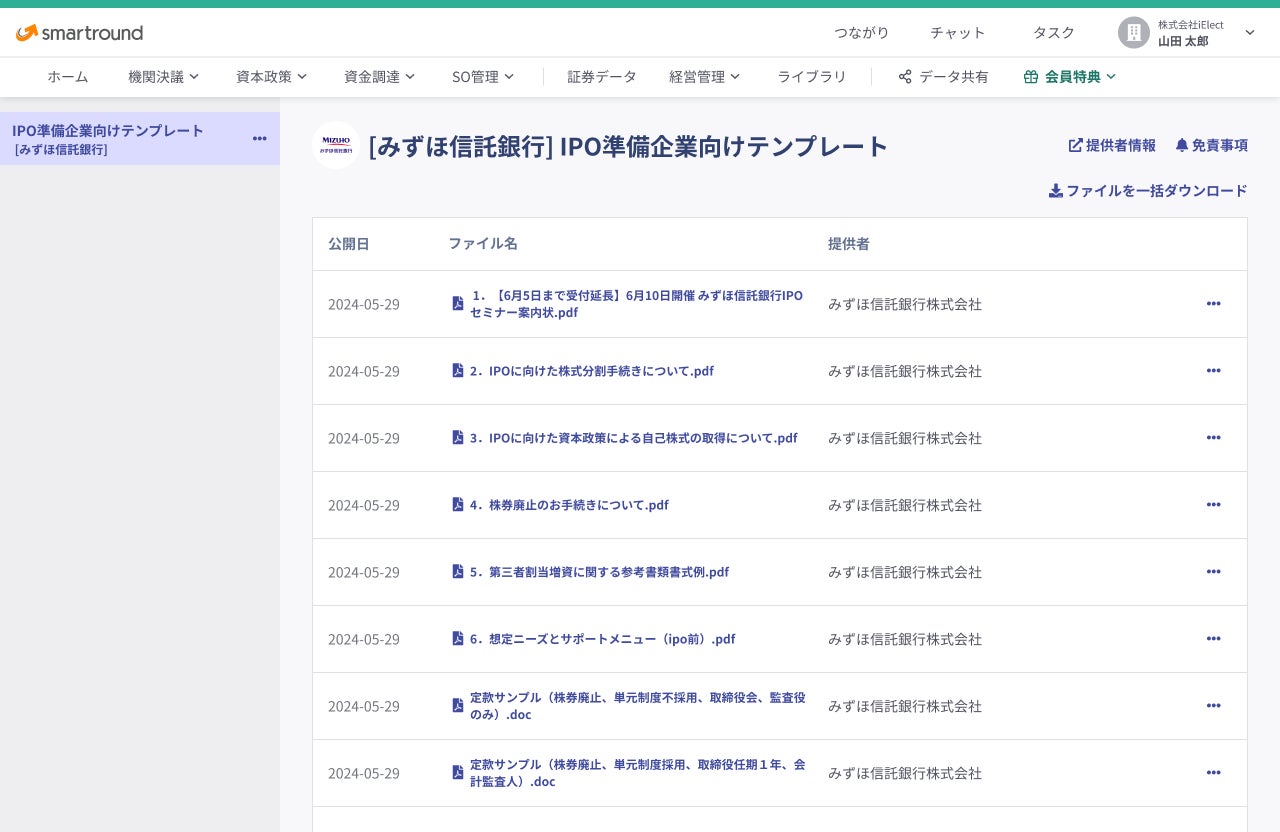Click the データ共有 share icon

coord(905,77)
